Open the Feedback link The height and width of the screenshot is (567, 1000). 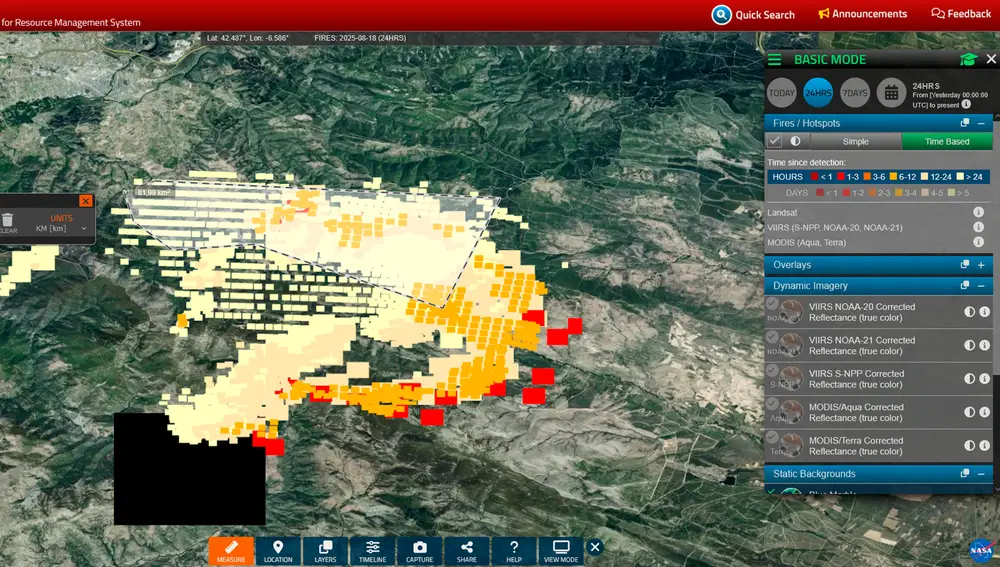(x=961, y=14)
